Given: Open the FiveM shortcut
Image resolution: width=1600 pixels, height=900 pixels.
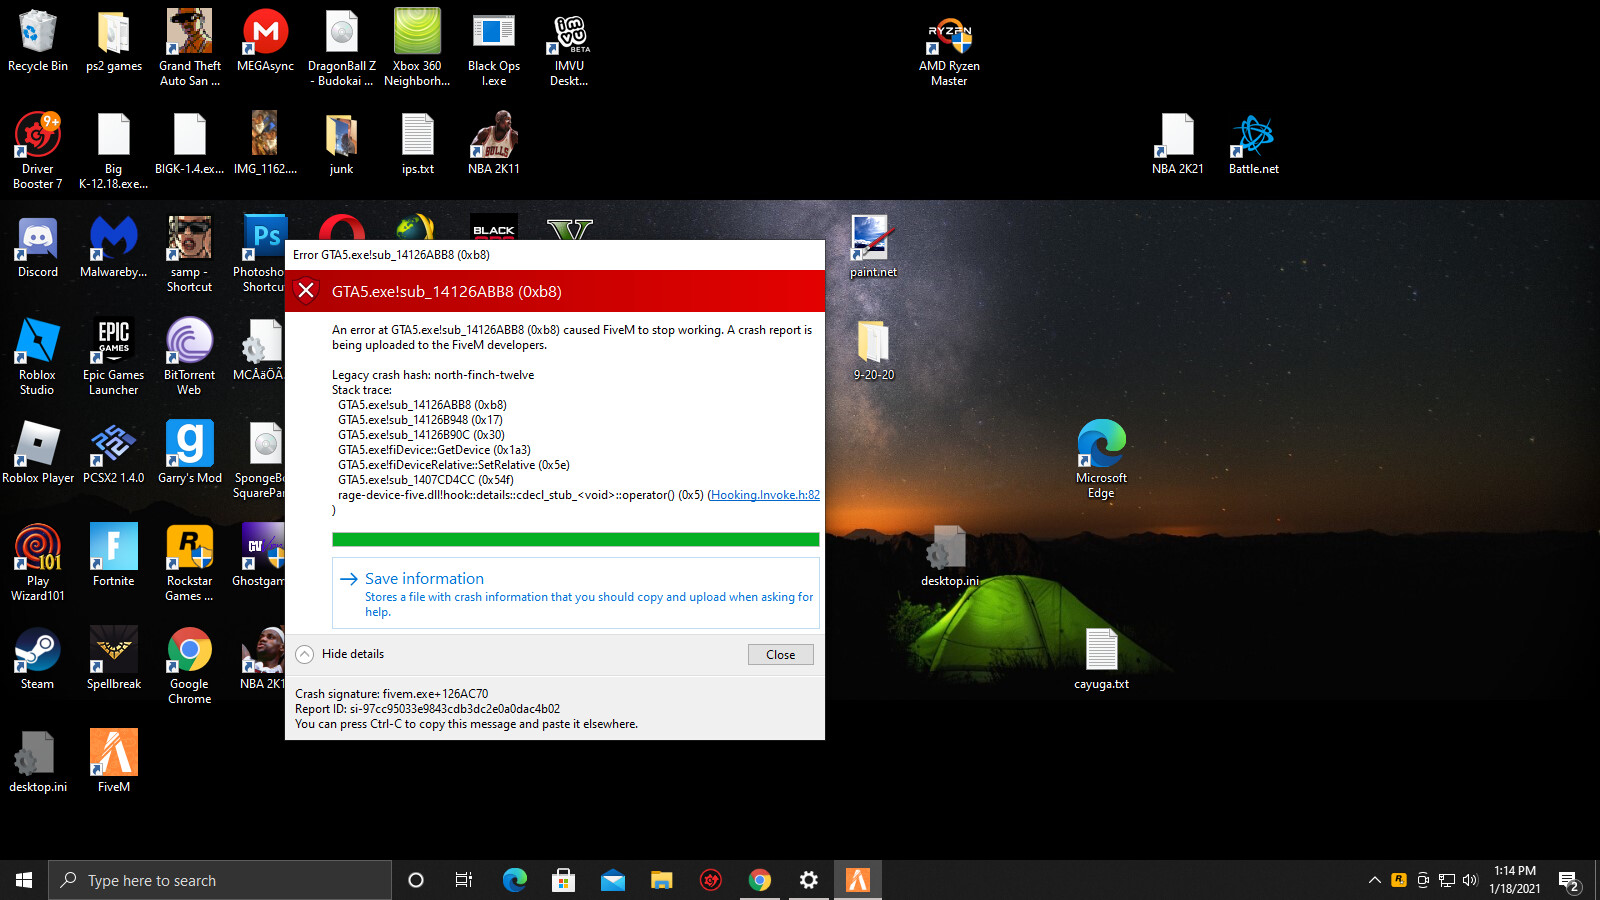Looking at the screenshot, I should click(x=113, y=760).
